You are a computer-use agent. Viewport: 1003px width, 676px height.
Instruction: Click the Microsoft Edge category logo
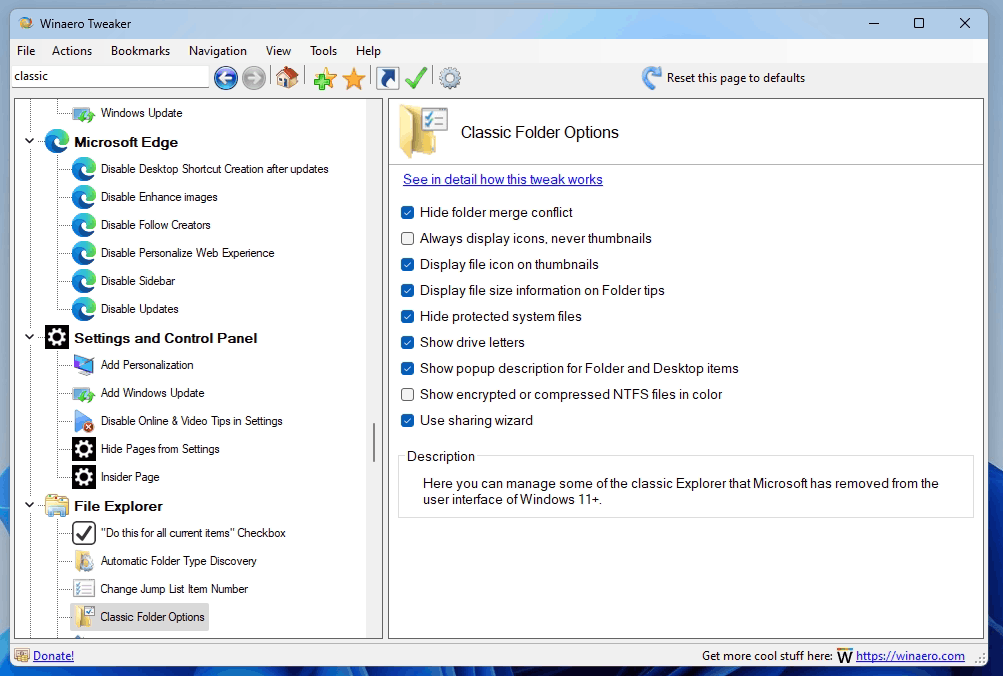[56, 141]
